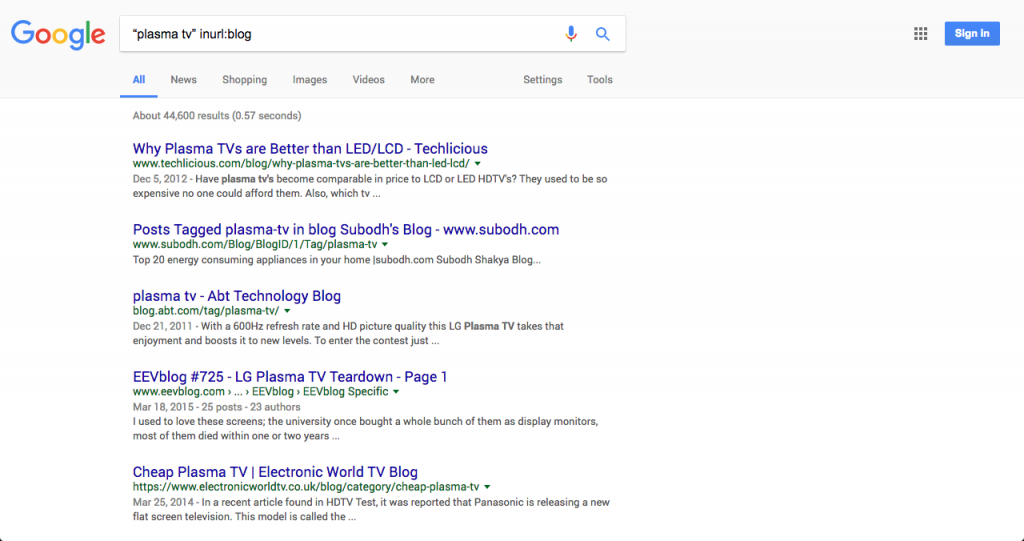Switch to the Shopping tab
1024x541 pixels.
click(244, 80)
